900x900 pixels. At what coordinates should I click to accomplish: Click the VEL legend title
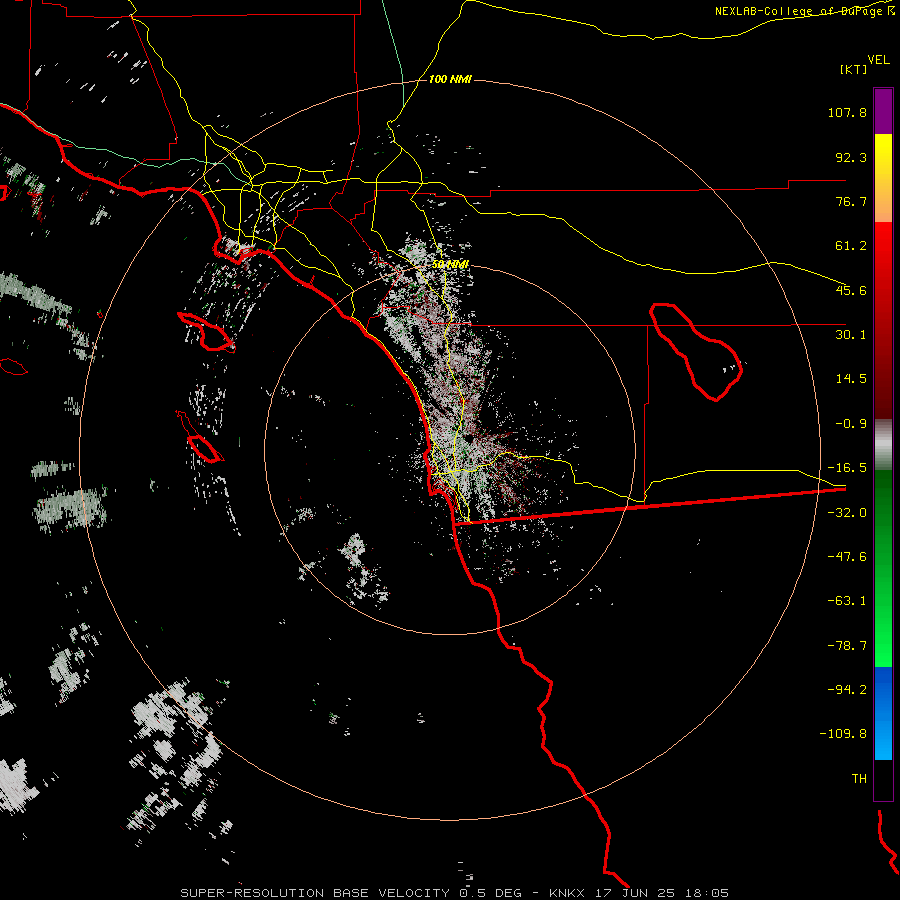[x=878, y=59]
